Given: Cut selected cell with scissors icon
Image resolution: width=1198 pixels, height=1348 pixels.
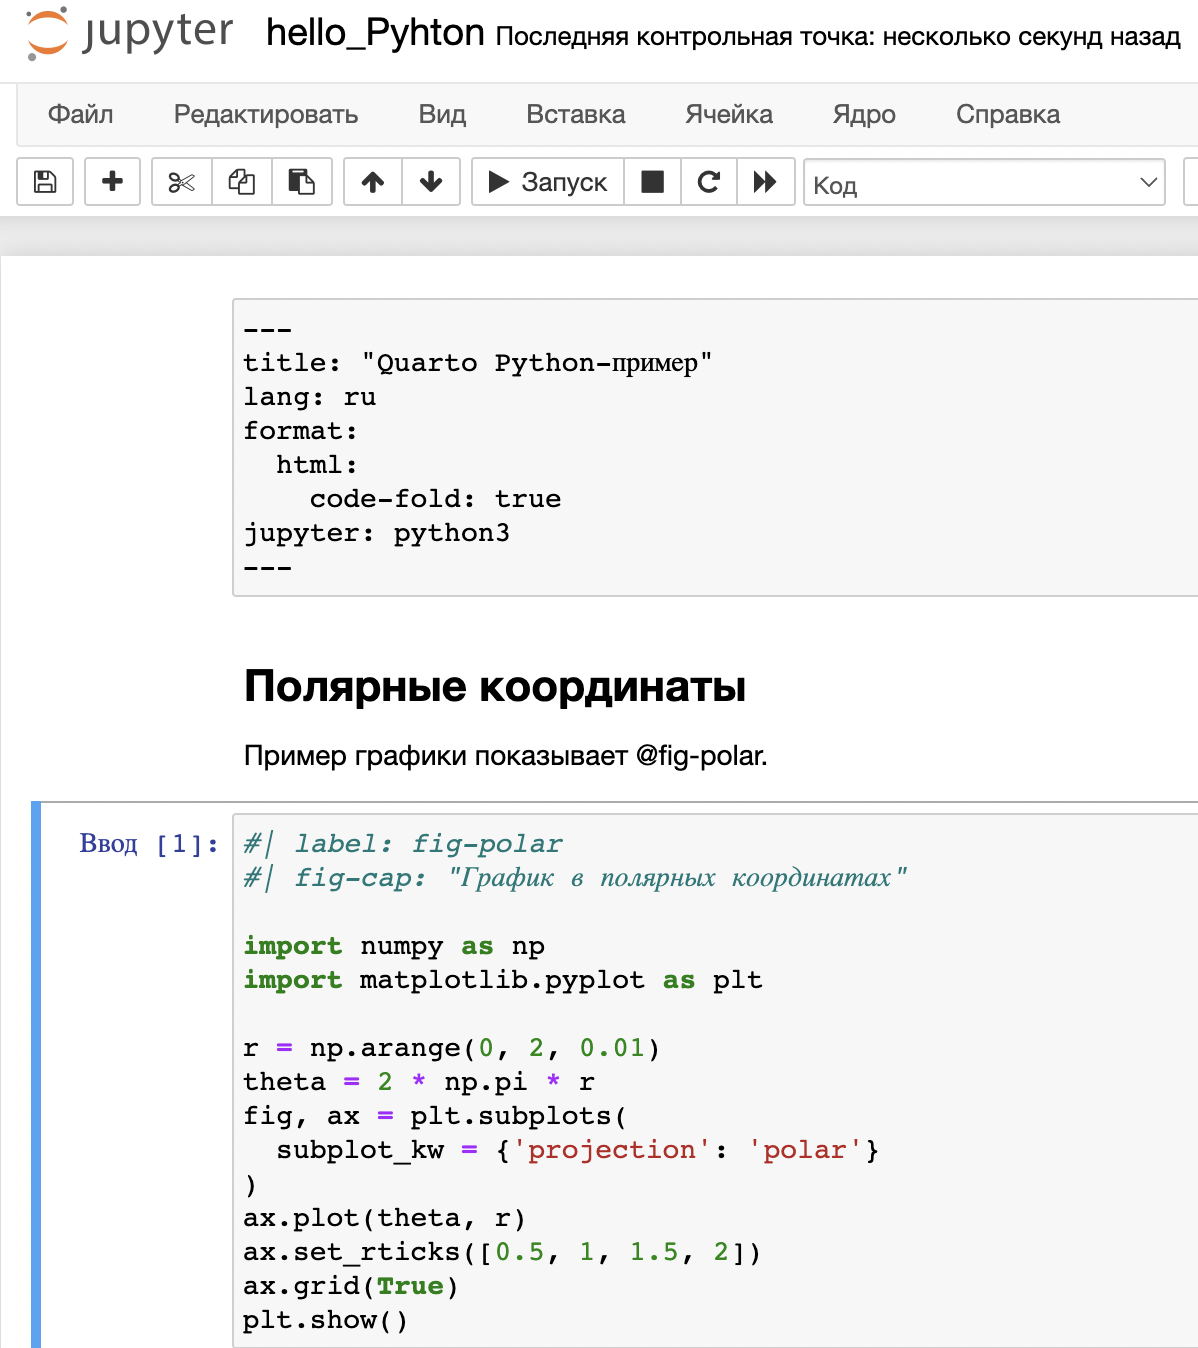Looking at the screenshot, I should coord(181,182).
